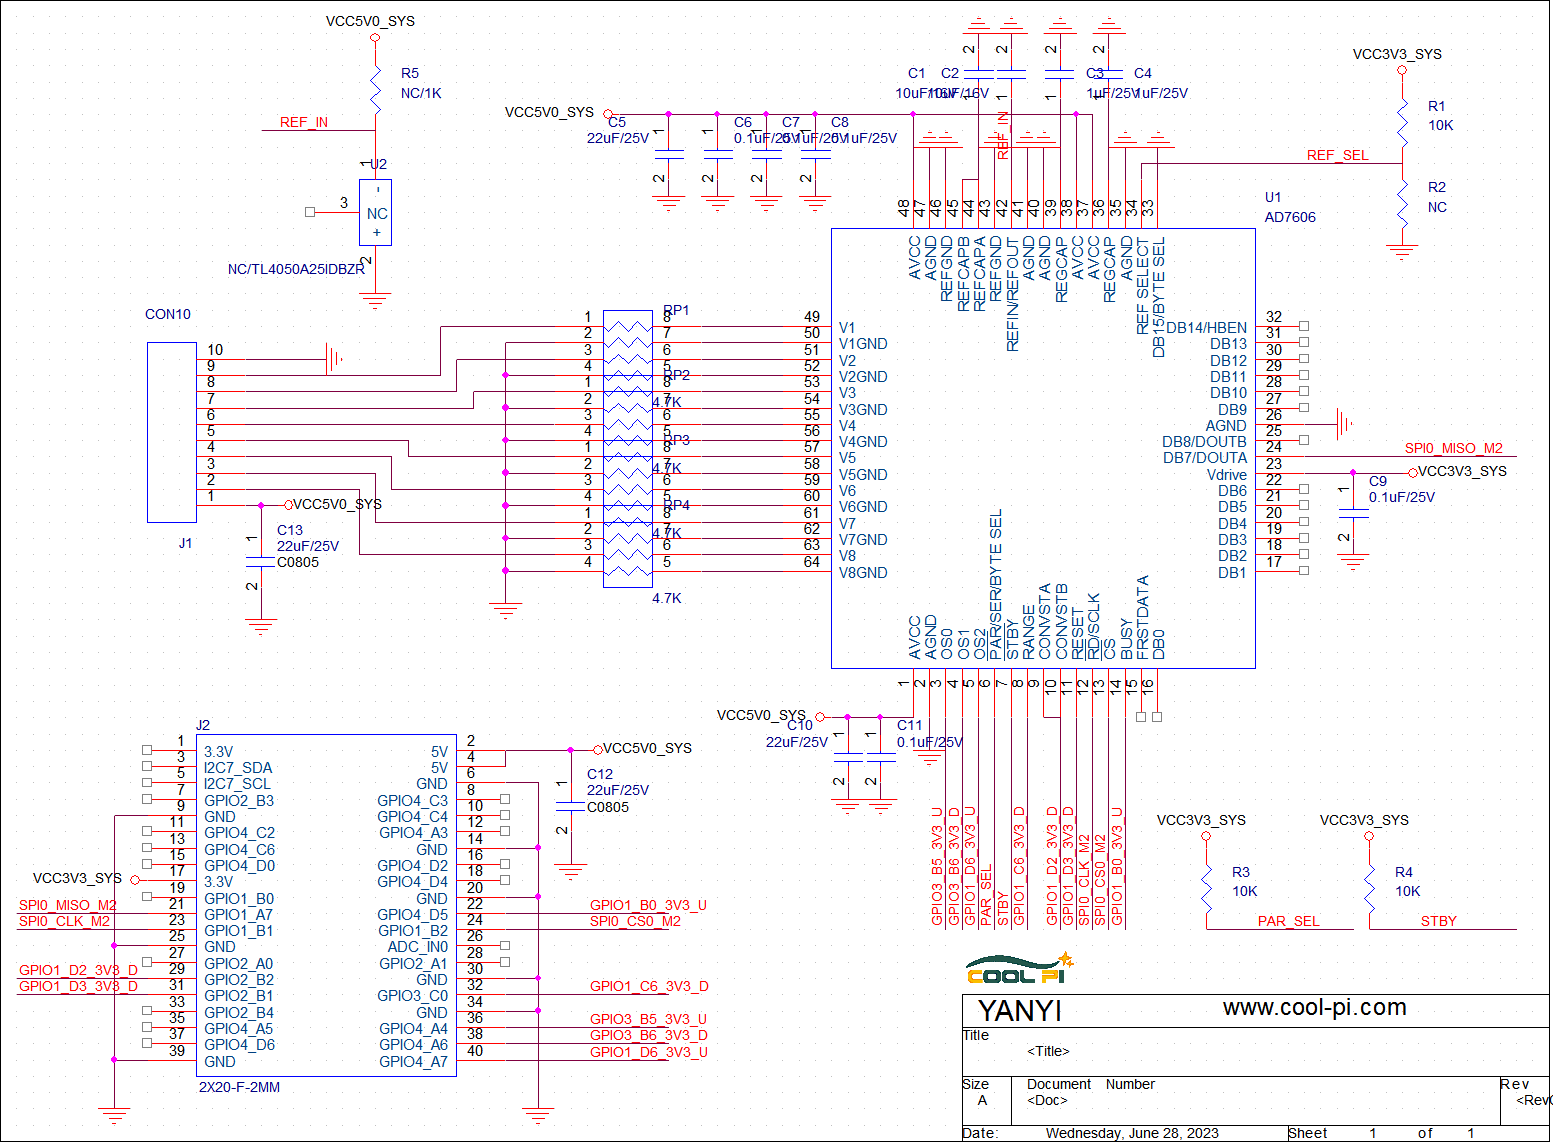Click the ground symbol on CON10 pin 10

tap(335, 358)
